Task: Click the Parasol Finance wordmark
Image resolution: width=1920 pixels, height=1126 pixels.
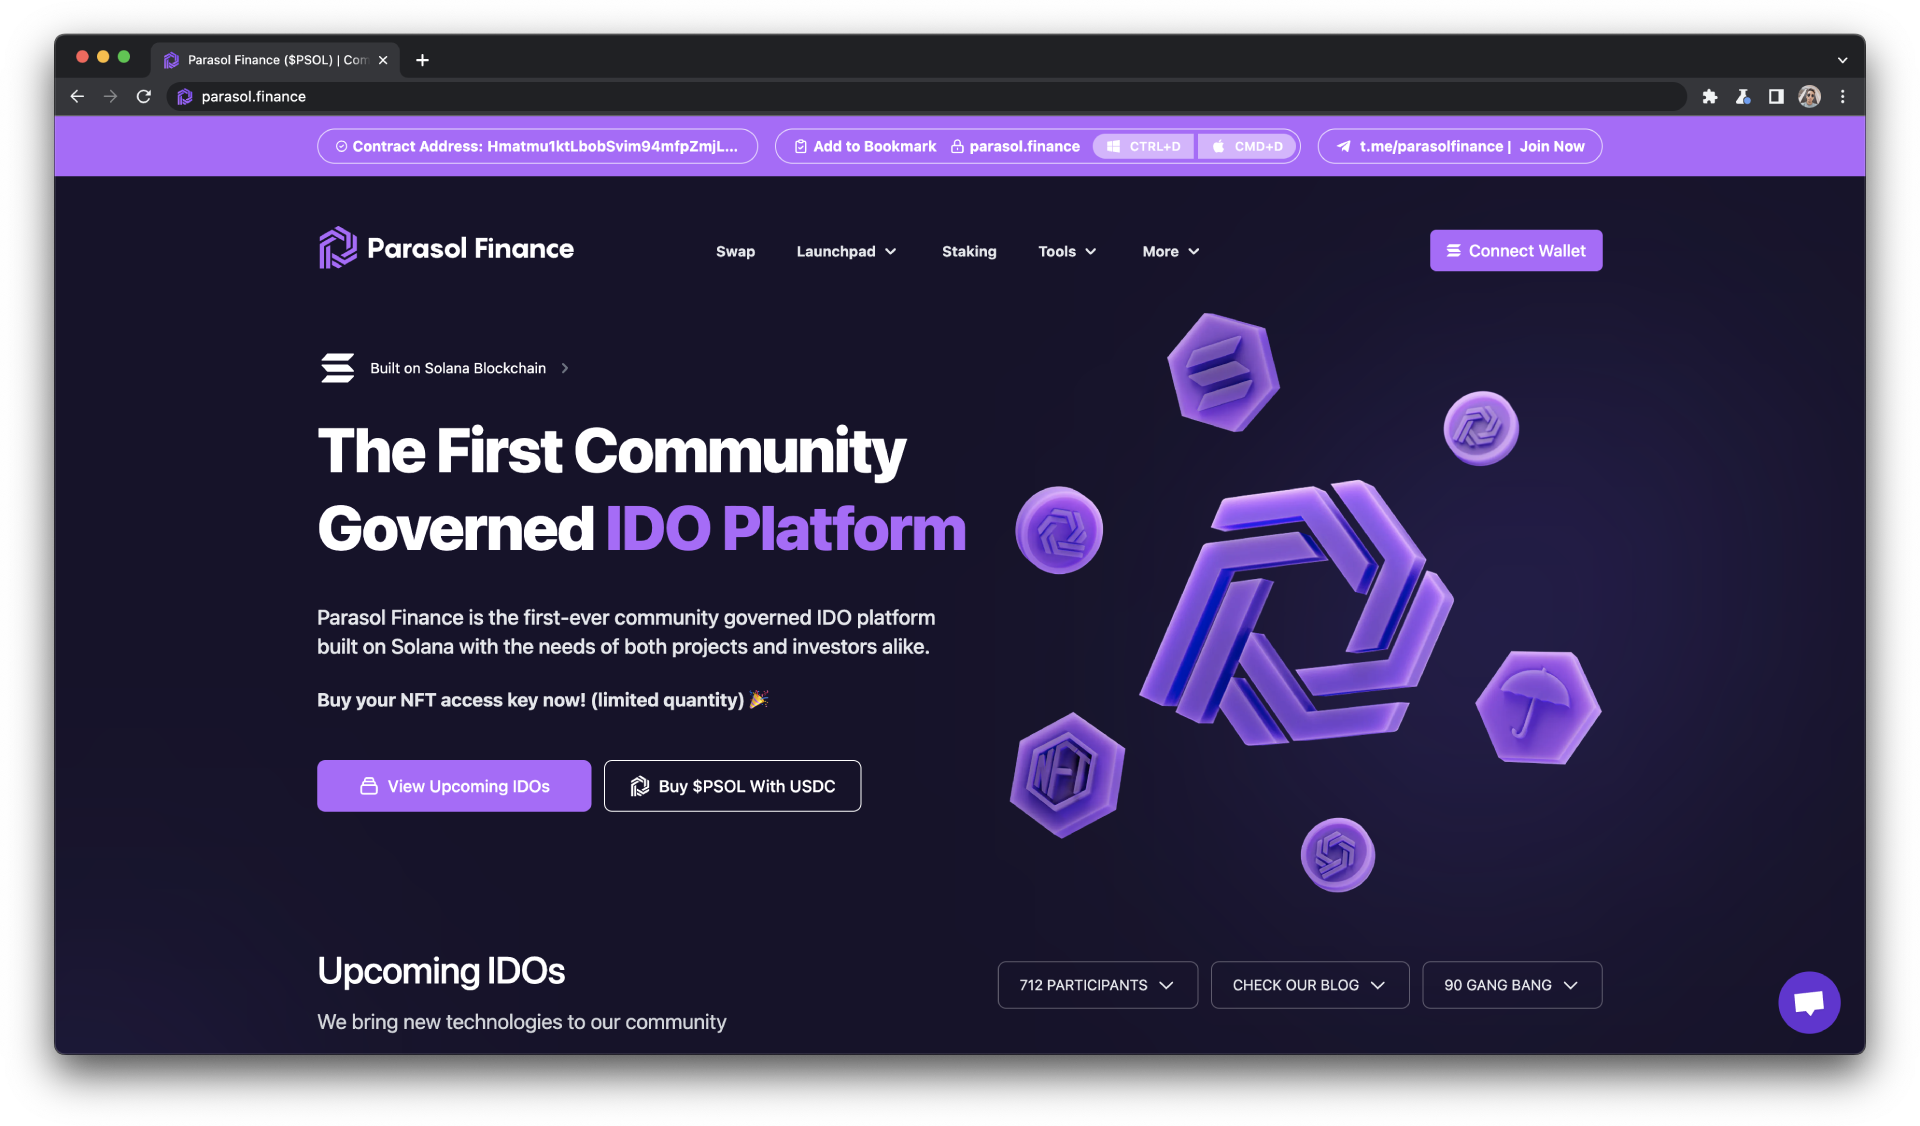Action: (x=470, y=248)
